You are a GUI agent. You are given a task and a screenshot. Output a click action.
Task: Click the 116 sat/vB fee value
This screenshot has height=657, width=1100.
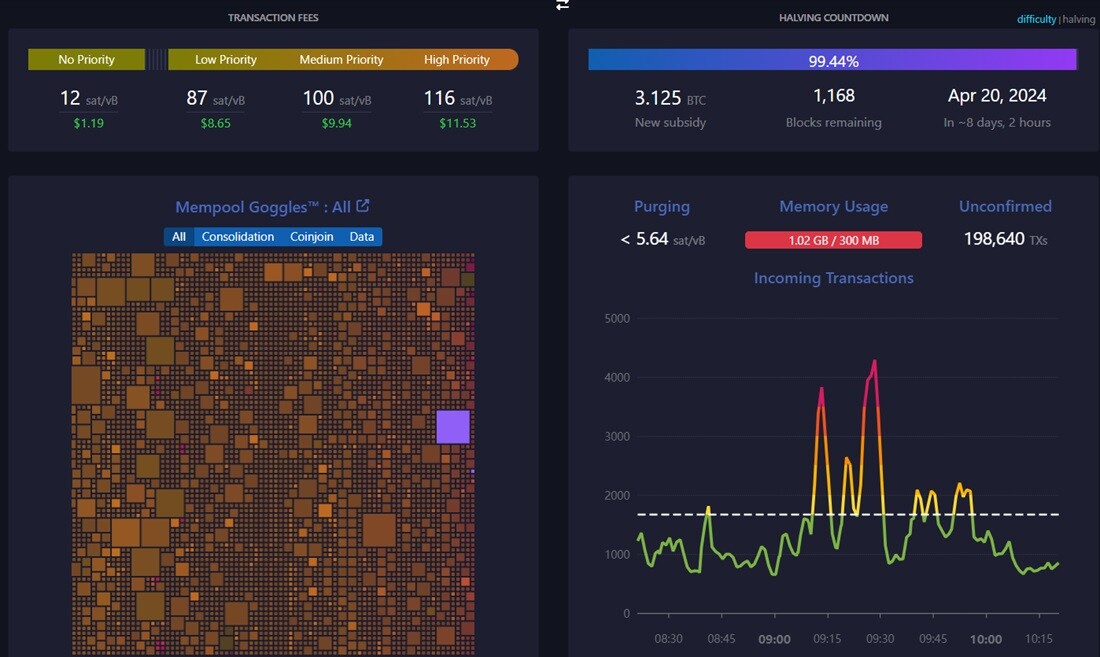[x=457, y=98]
